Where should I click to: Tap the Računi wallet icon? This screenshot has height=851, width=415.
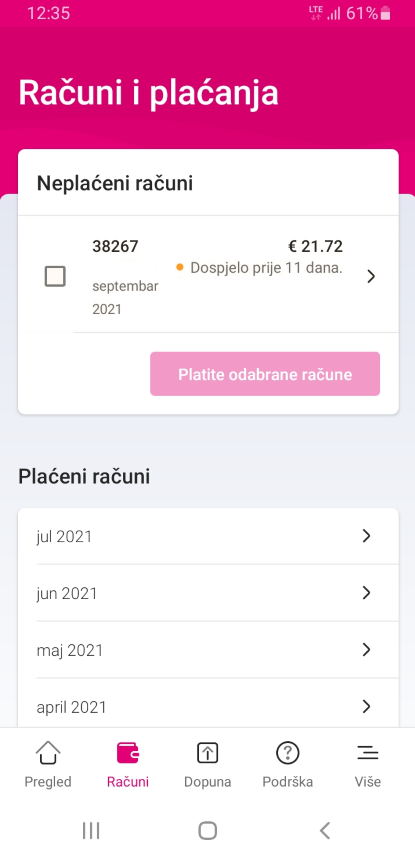[x=128, y=753]
